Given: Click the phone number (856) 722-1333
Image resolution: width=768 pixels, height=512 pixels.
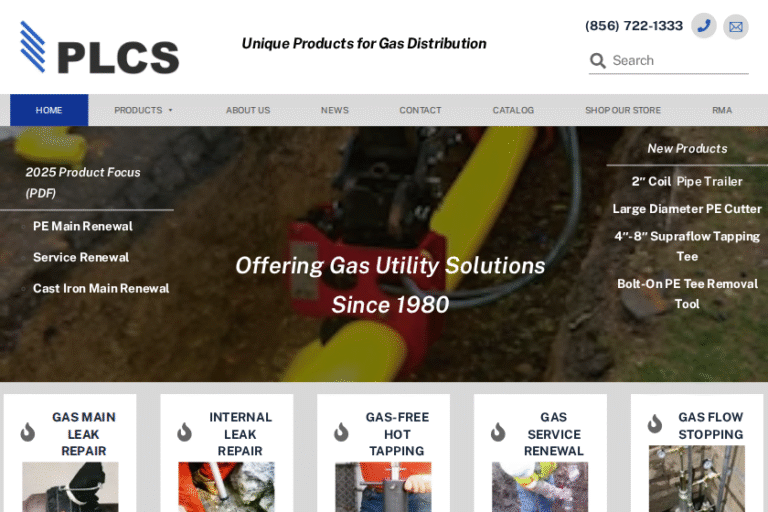Looking at the screenshot, I should [x=634, y=25].
